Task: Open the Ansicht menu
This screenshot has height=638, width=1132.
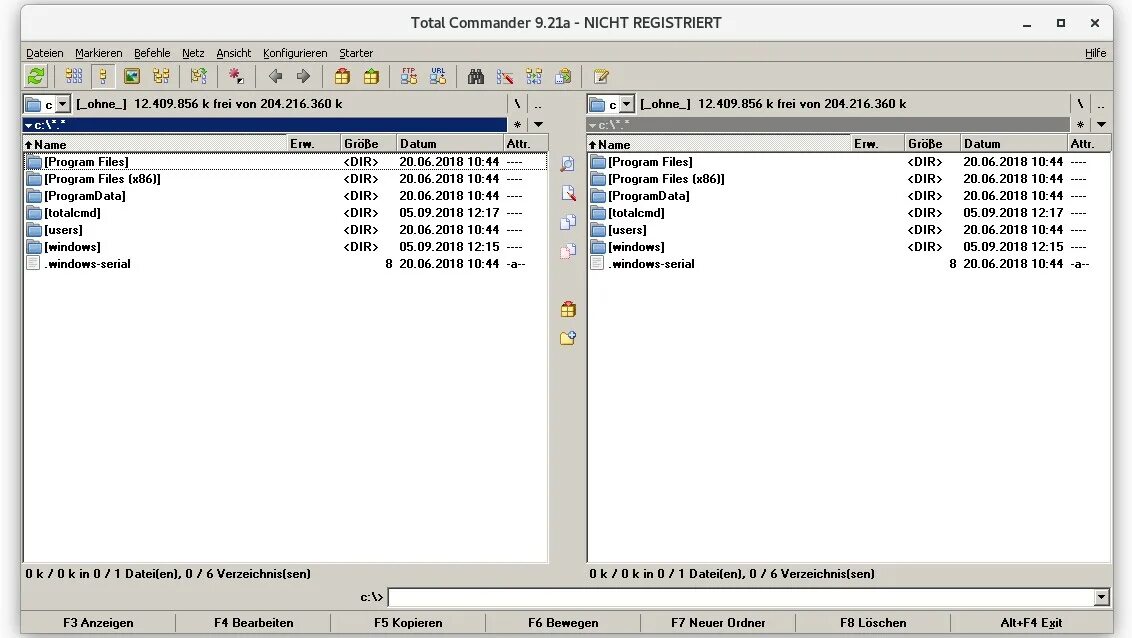Action: pyautogui.click(x=233, y=53)
